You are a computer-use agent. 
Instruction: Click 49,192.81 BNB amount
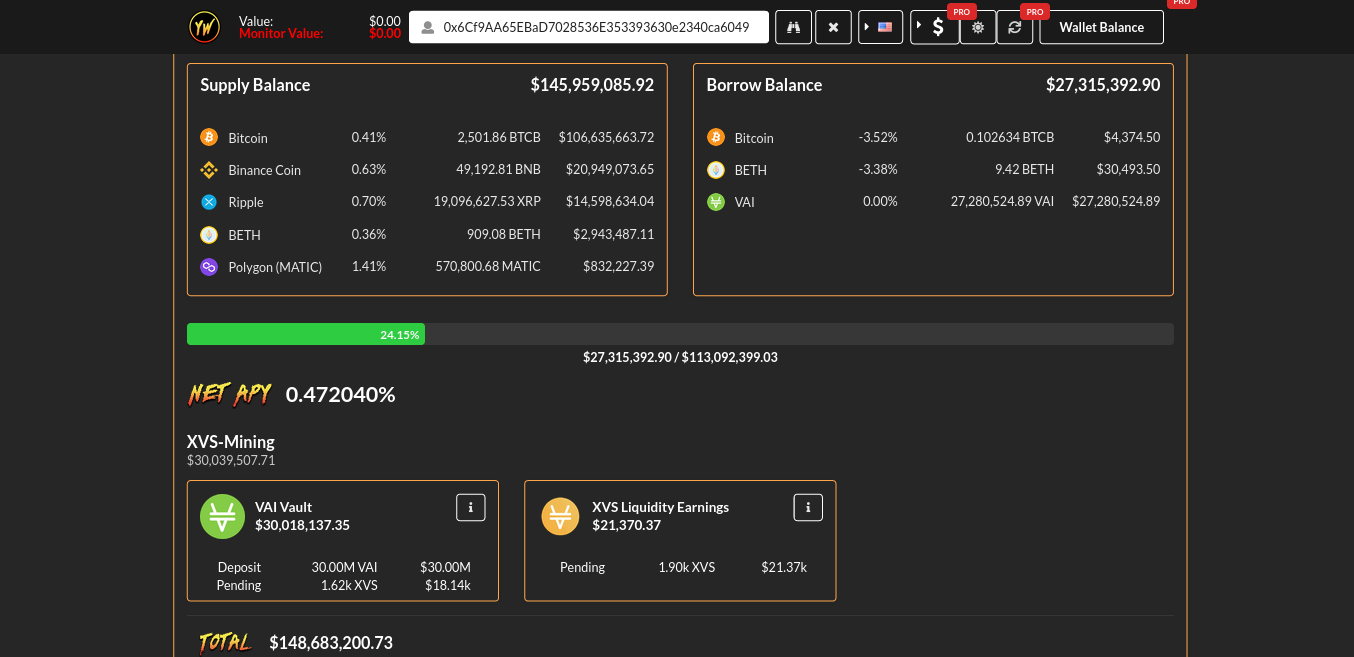coord(499,169)
